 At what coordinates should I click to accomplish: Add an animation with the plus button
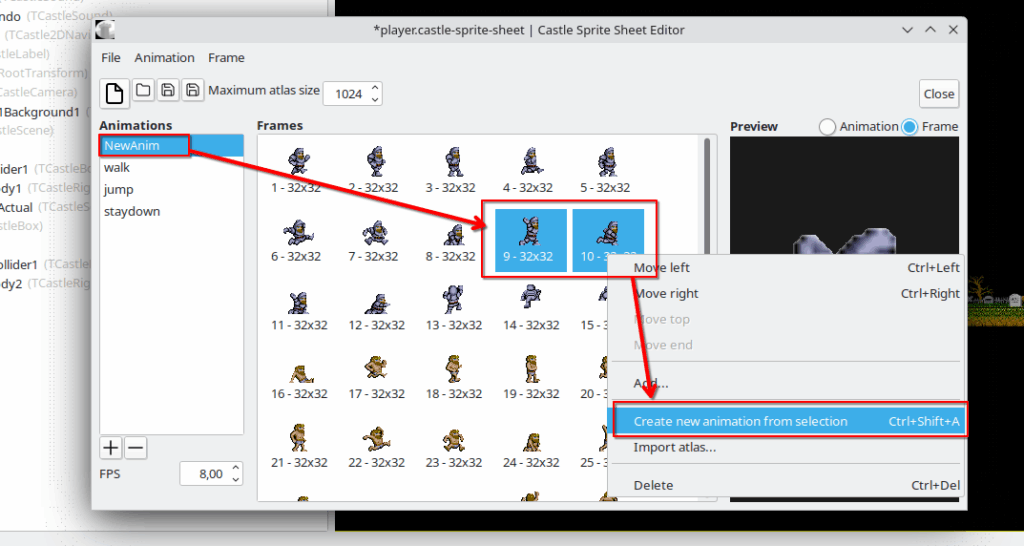[111, 448]
